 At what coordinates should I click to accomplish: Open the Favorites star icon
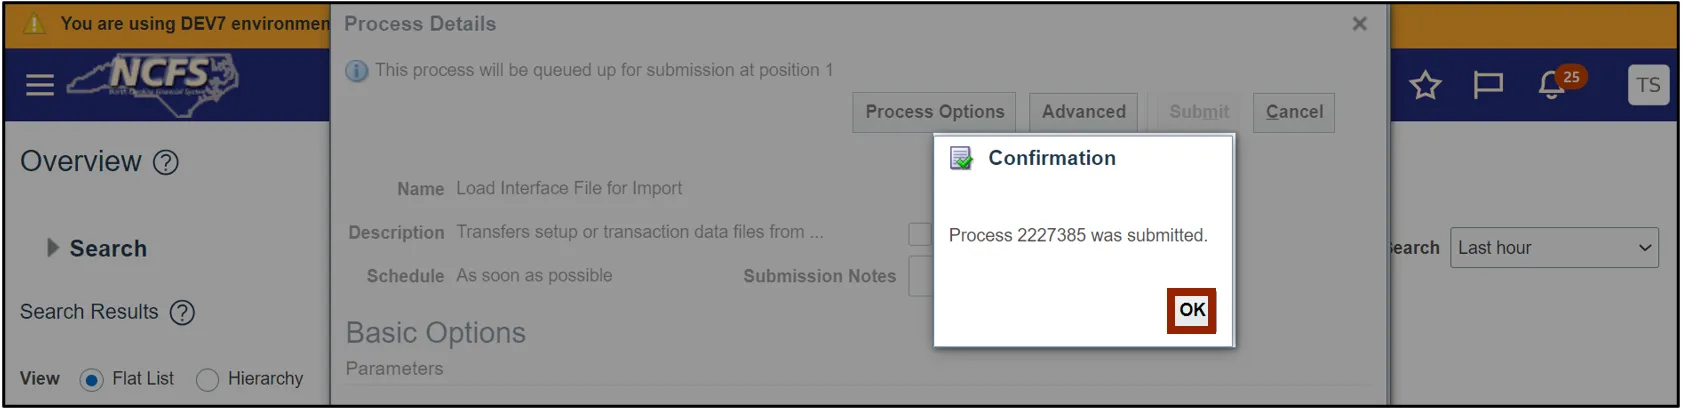point(1425,86)
